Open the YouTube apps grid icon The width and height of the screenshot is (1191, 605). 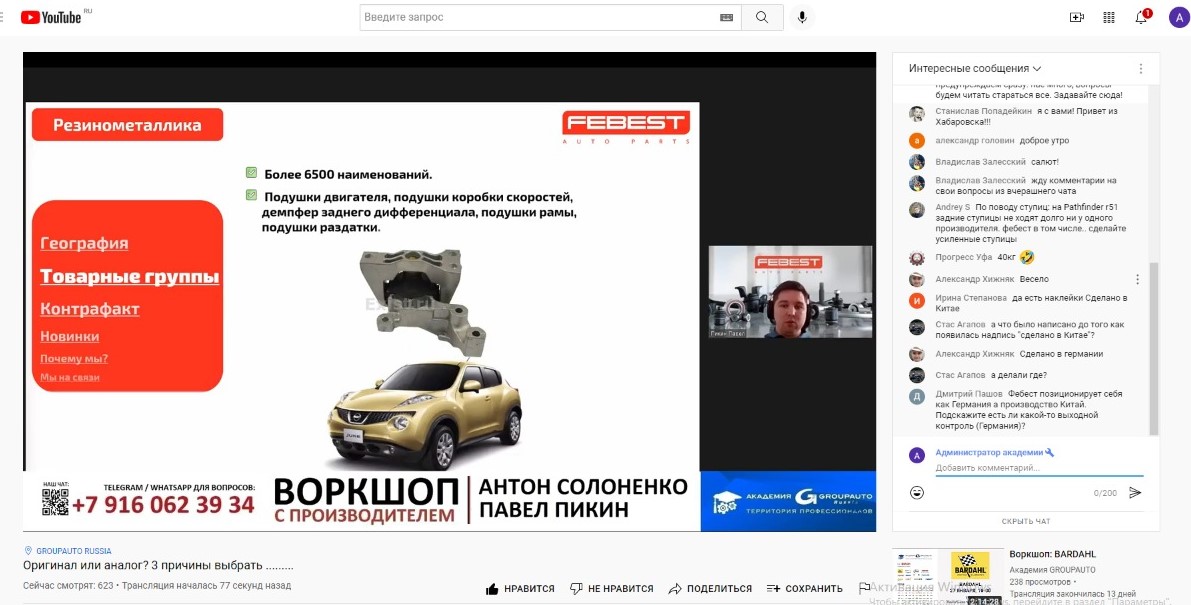1108,17
